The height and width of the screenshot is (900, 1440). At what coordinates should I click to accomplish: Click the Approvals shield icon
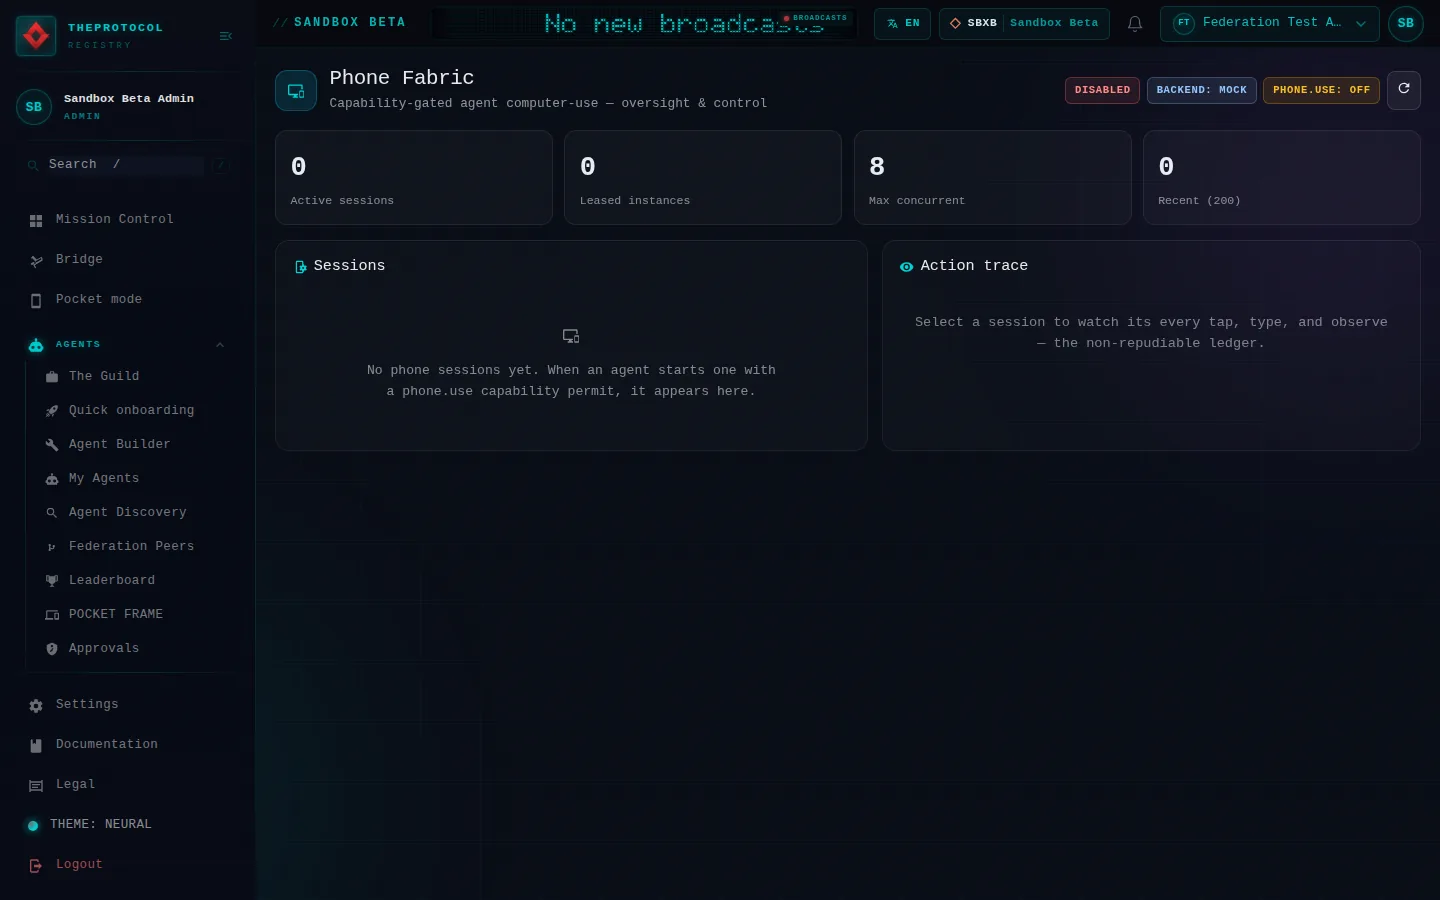click(52, 649)
